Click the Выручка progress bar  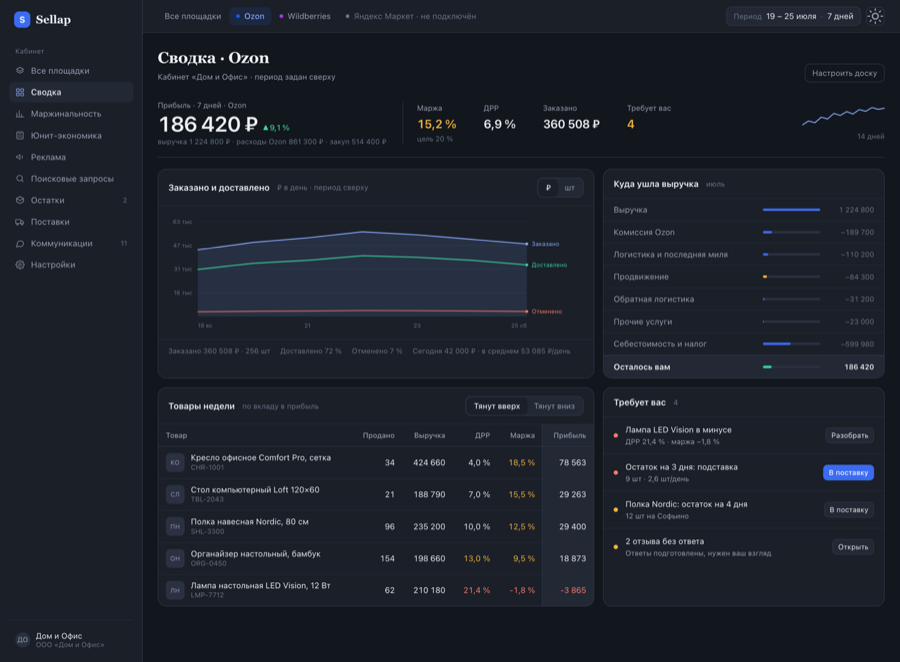791,210
